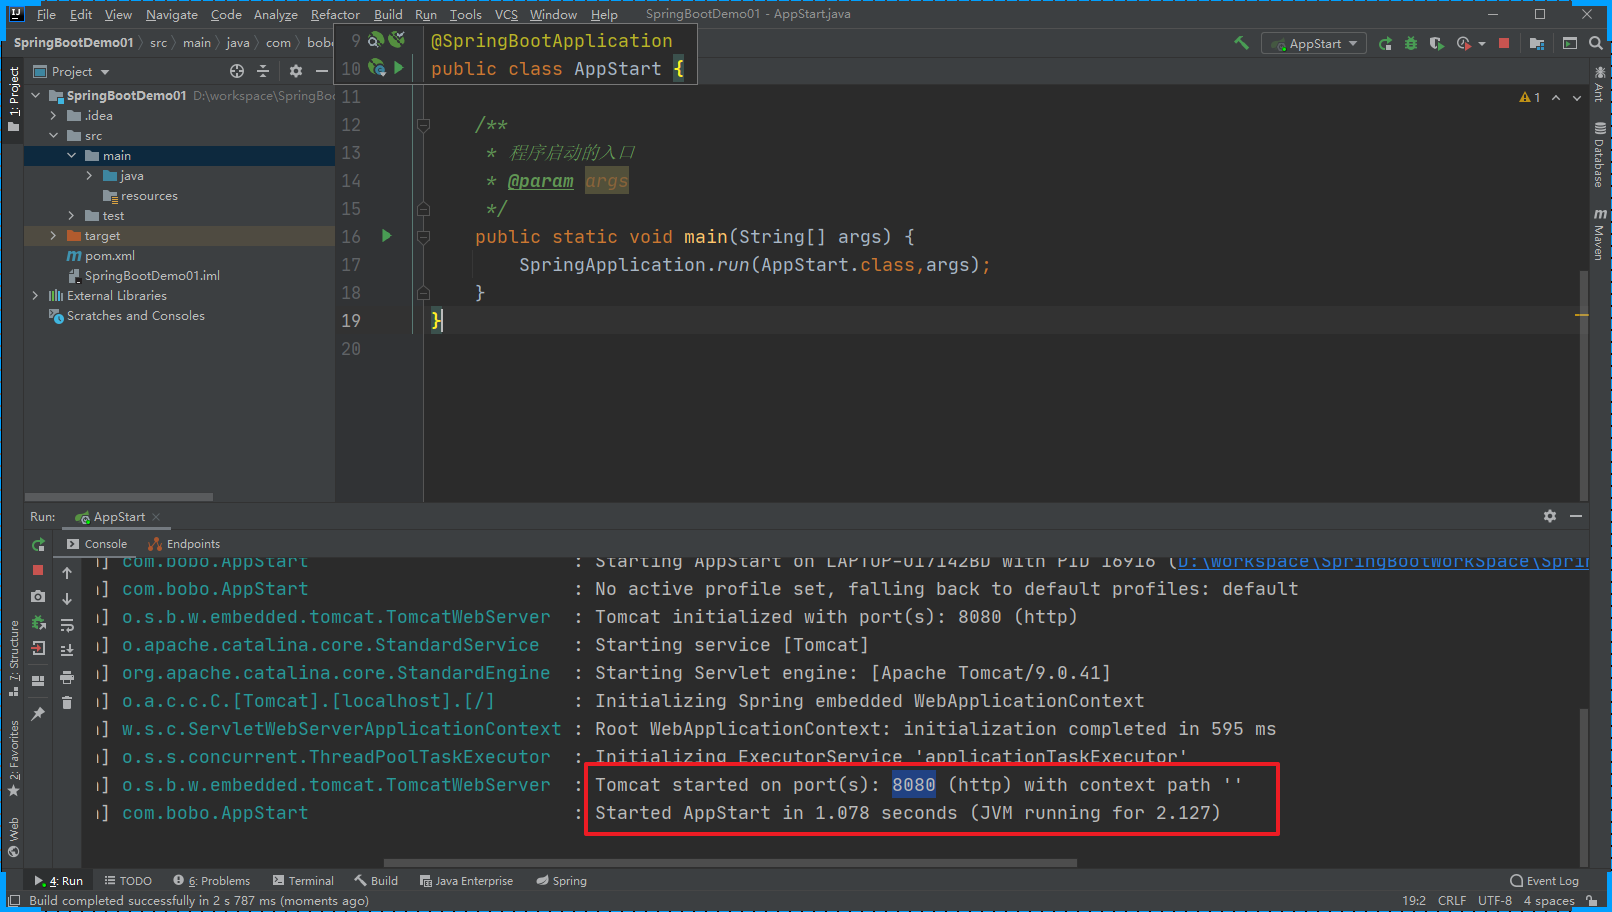
Task: Open the Terminal tool window tab
Action: pyautogui.click(x=303, y=881)
